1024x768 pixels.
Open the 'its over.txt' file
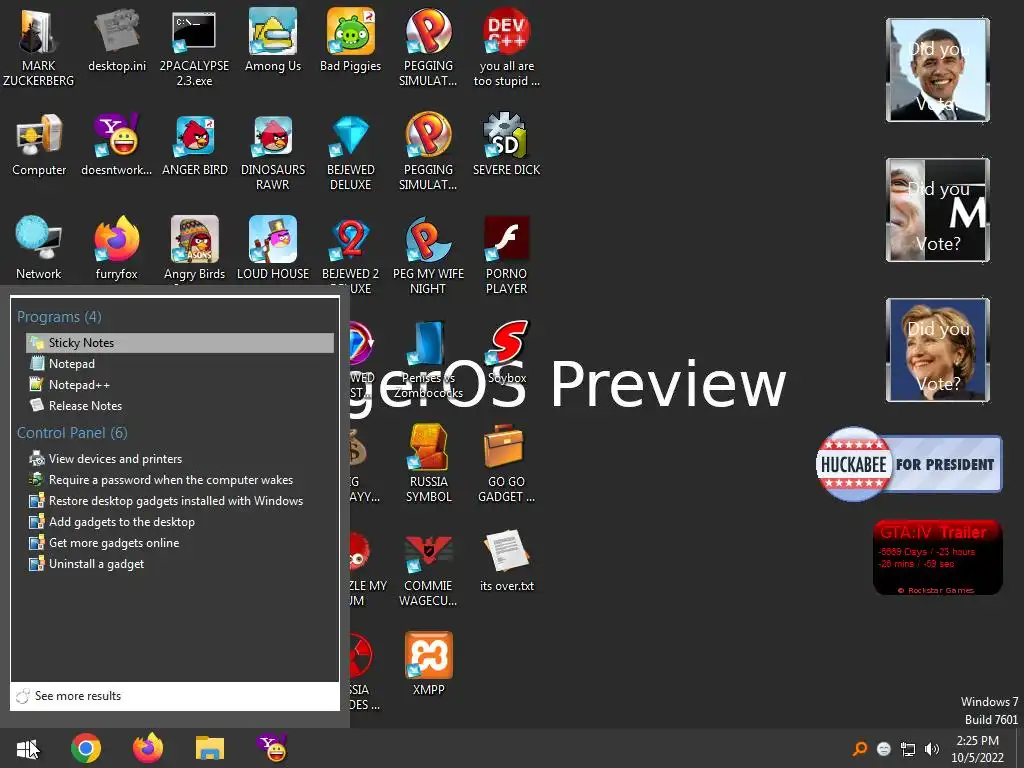507,562
